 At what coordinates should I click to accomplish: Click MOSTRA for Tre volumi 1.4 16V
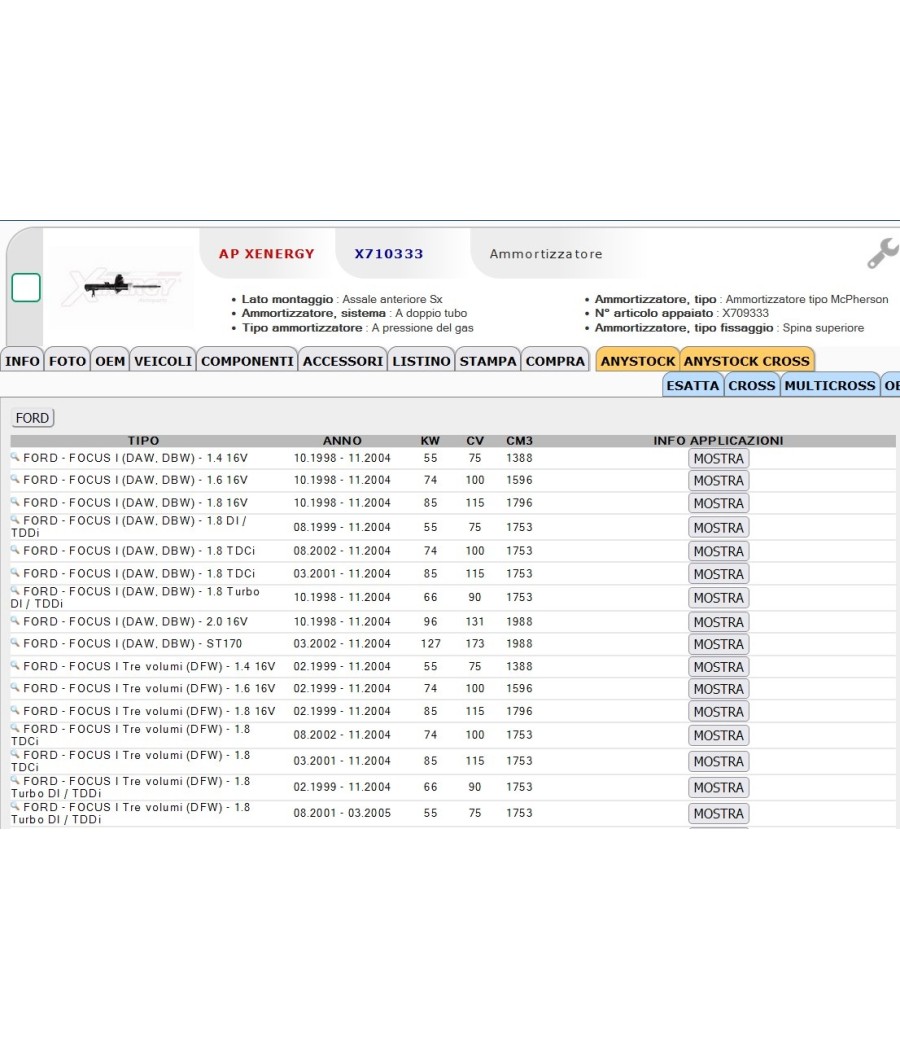[x=719, y=667]
